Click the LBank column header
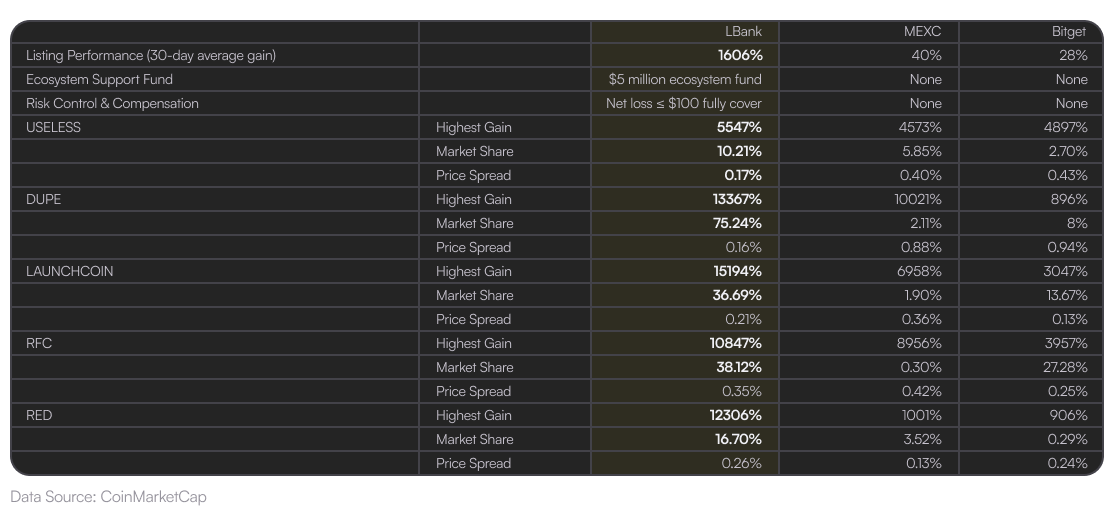1116x510 pixels. [x=742, y=31]
